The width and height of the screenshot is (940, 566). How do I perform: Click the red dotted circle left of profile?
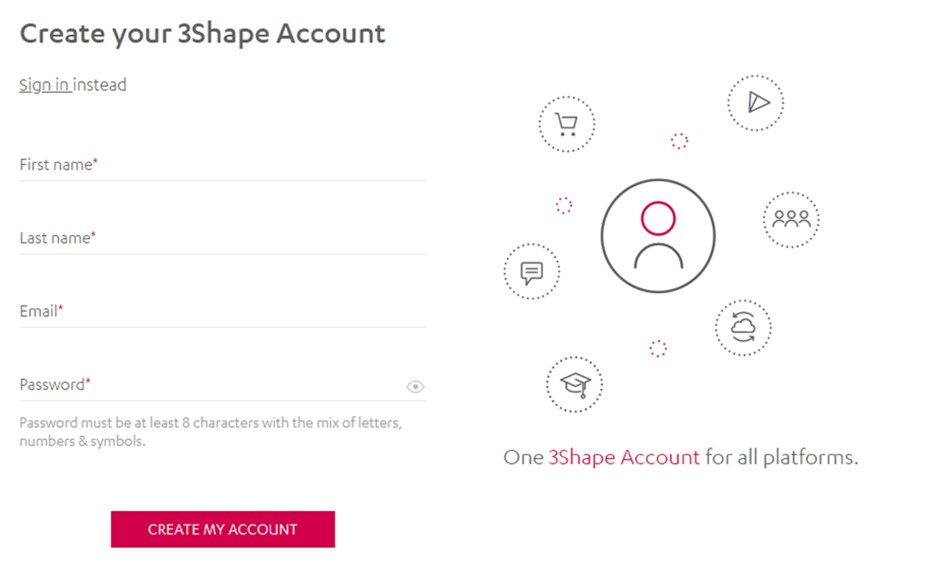pos(564,205)
